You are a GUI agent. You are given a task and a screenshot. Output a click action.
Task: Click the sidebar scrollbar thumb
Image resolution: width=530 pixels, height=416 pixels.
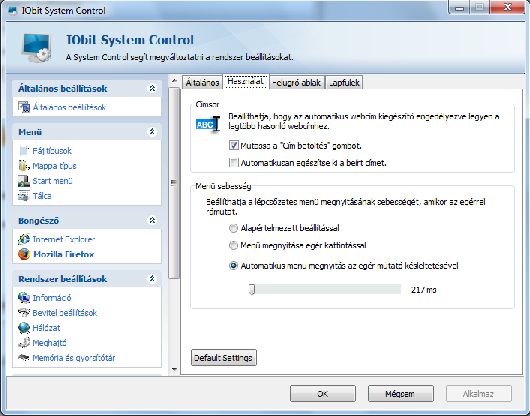tap(174, 183)
